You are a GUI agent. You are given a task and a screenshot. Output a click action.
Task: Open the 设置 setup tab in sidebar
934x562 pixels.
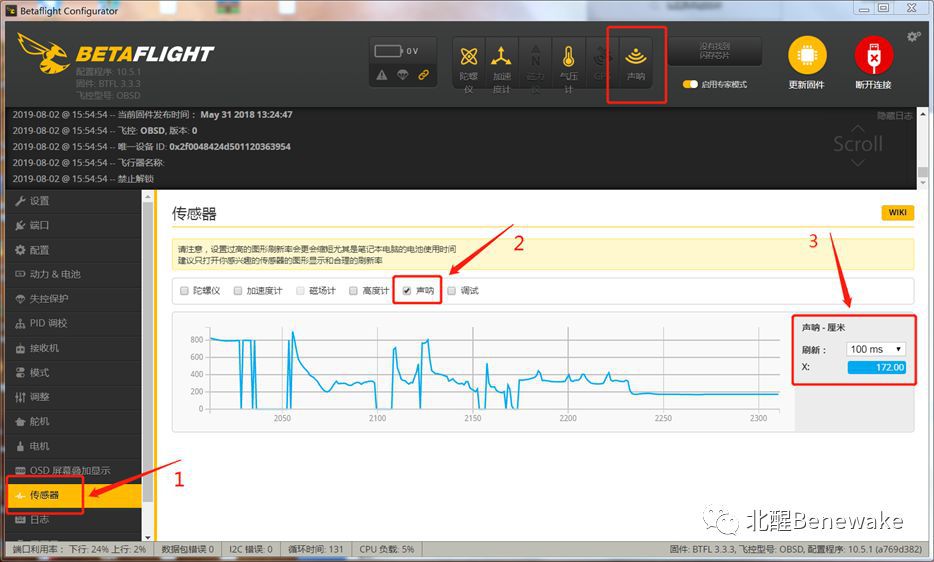(x=74, y=201)
